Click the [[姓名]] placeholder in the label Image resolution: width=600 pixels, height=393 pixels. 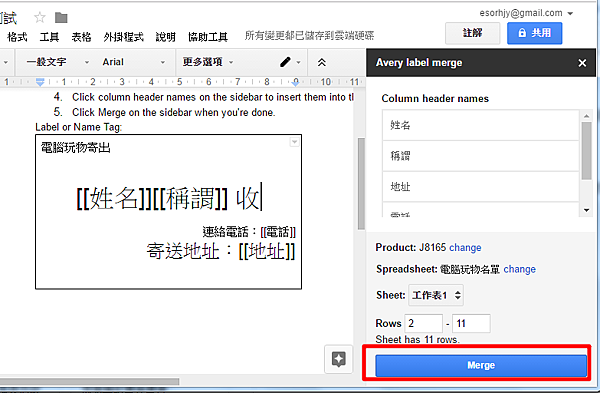114,199
